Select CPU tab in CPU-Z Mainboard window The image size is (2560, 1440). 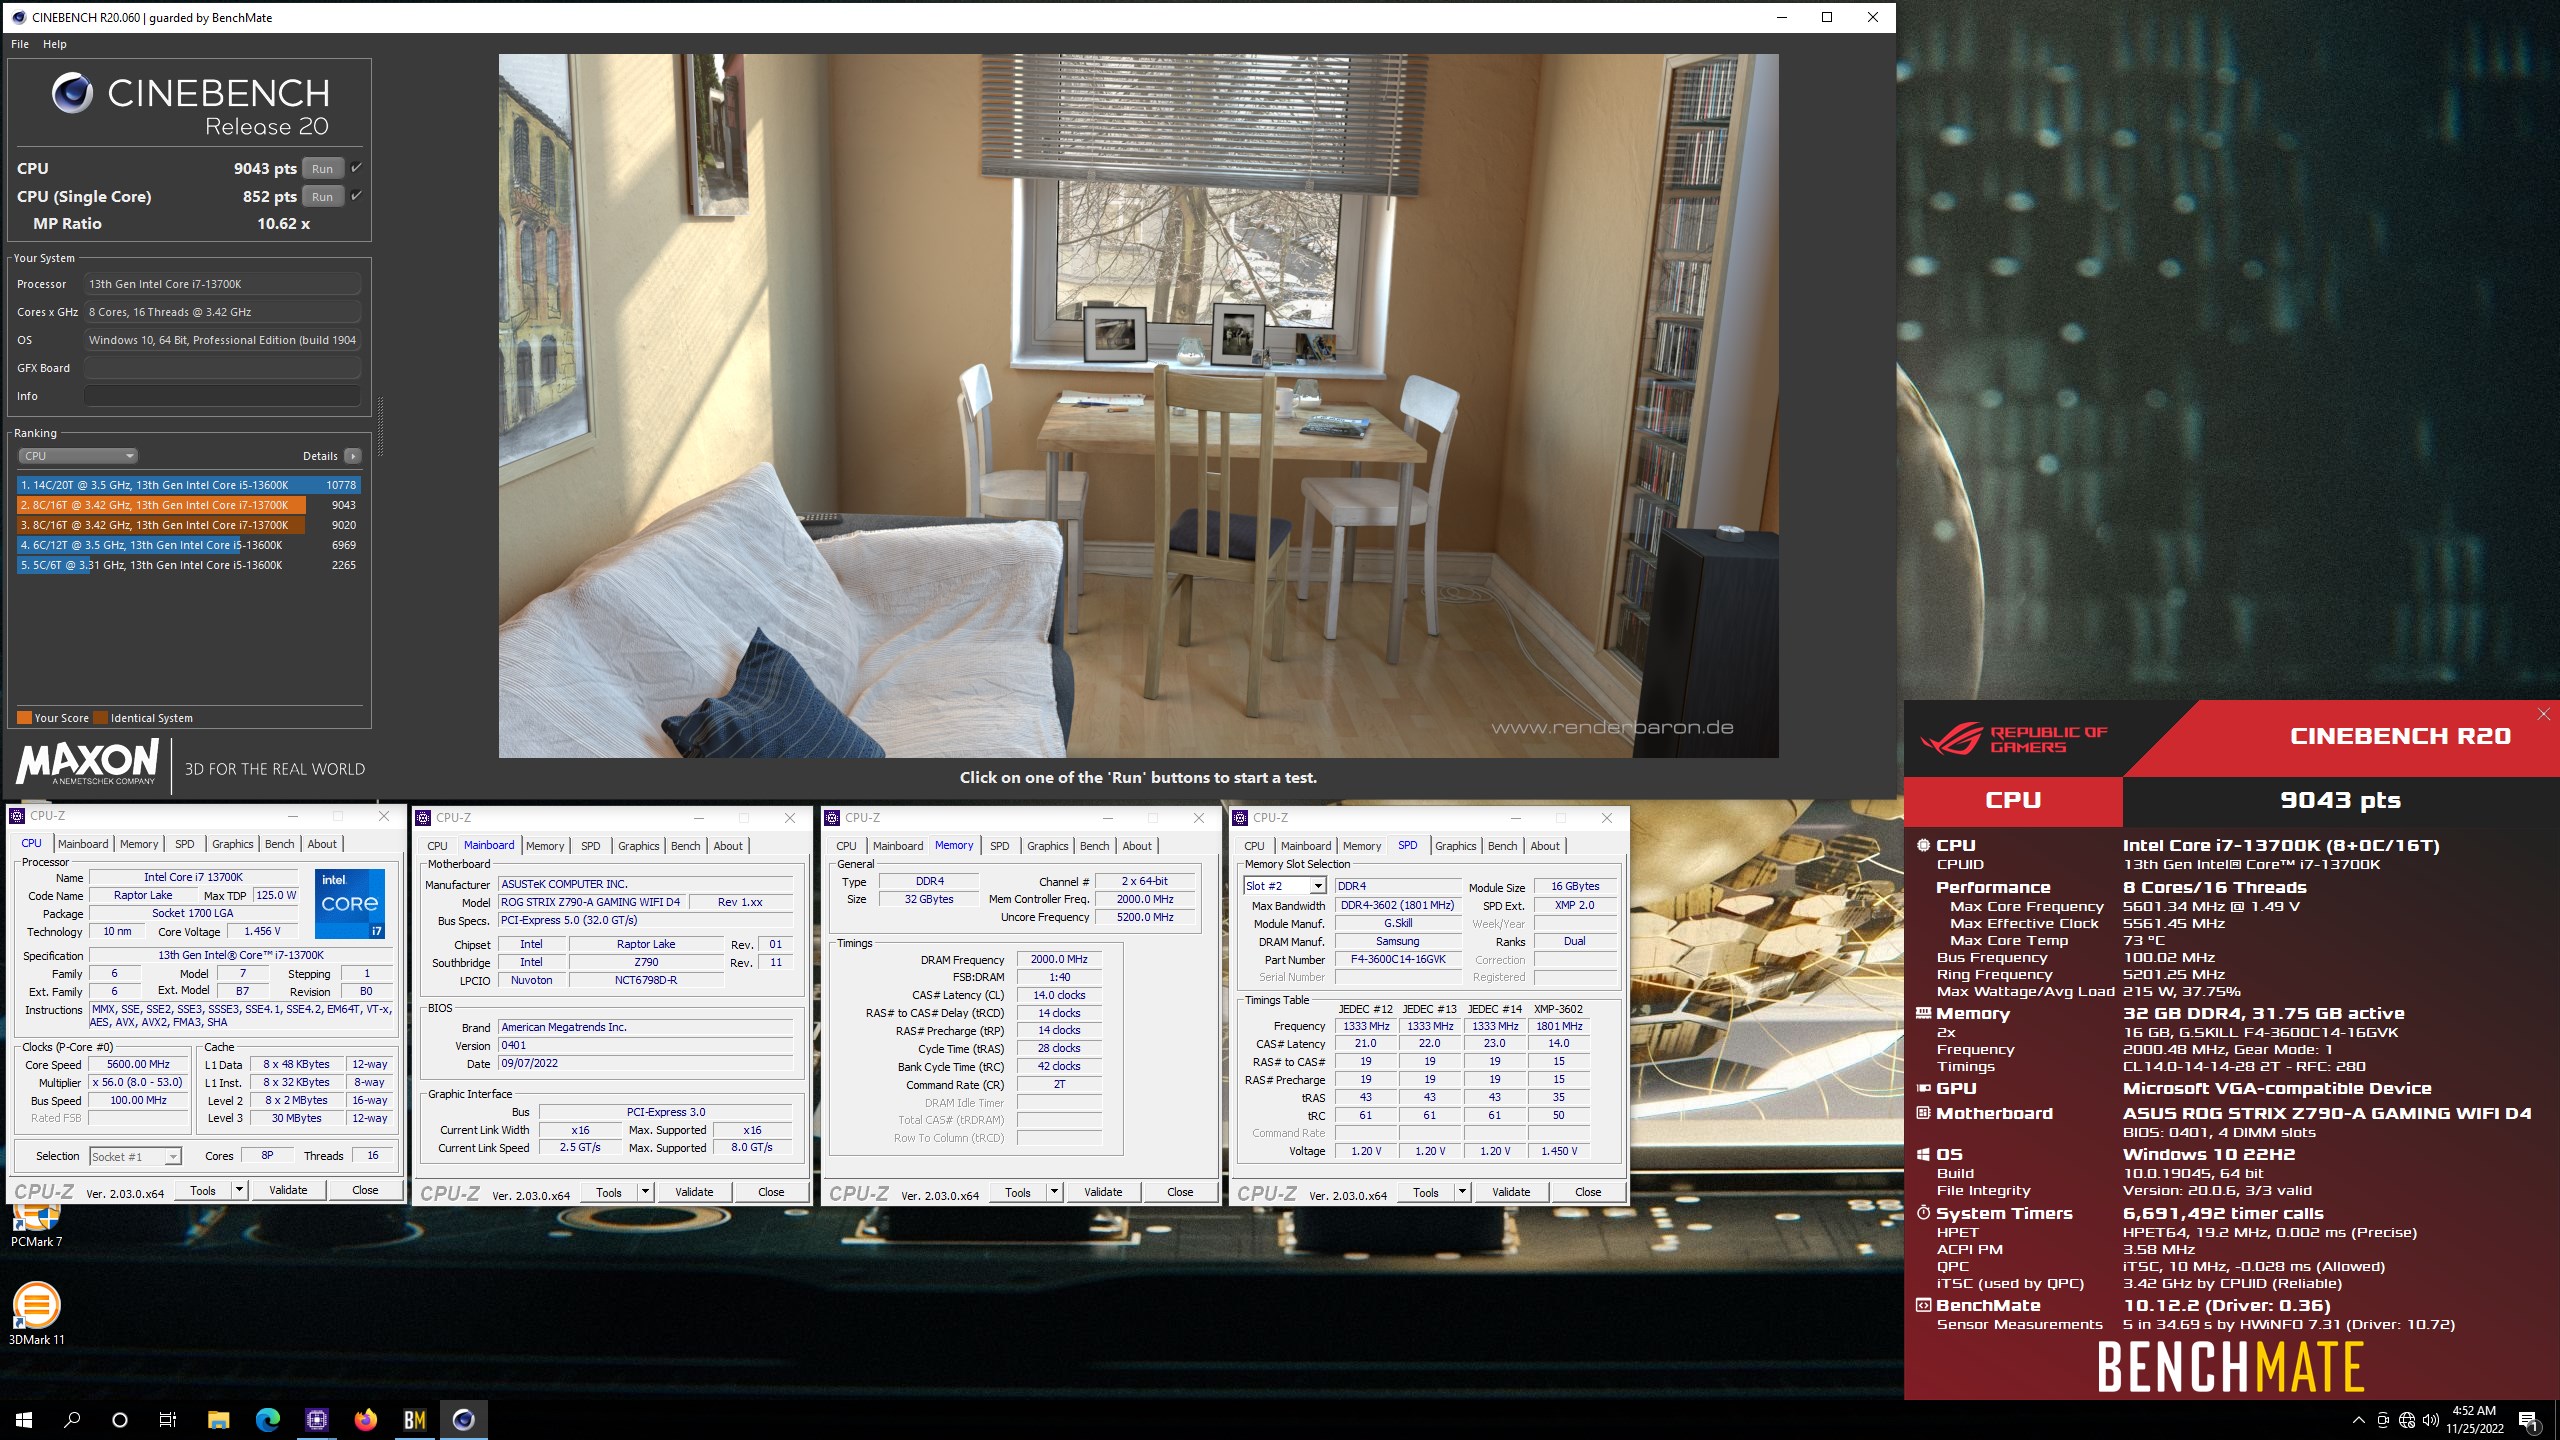438,846
